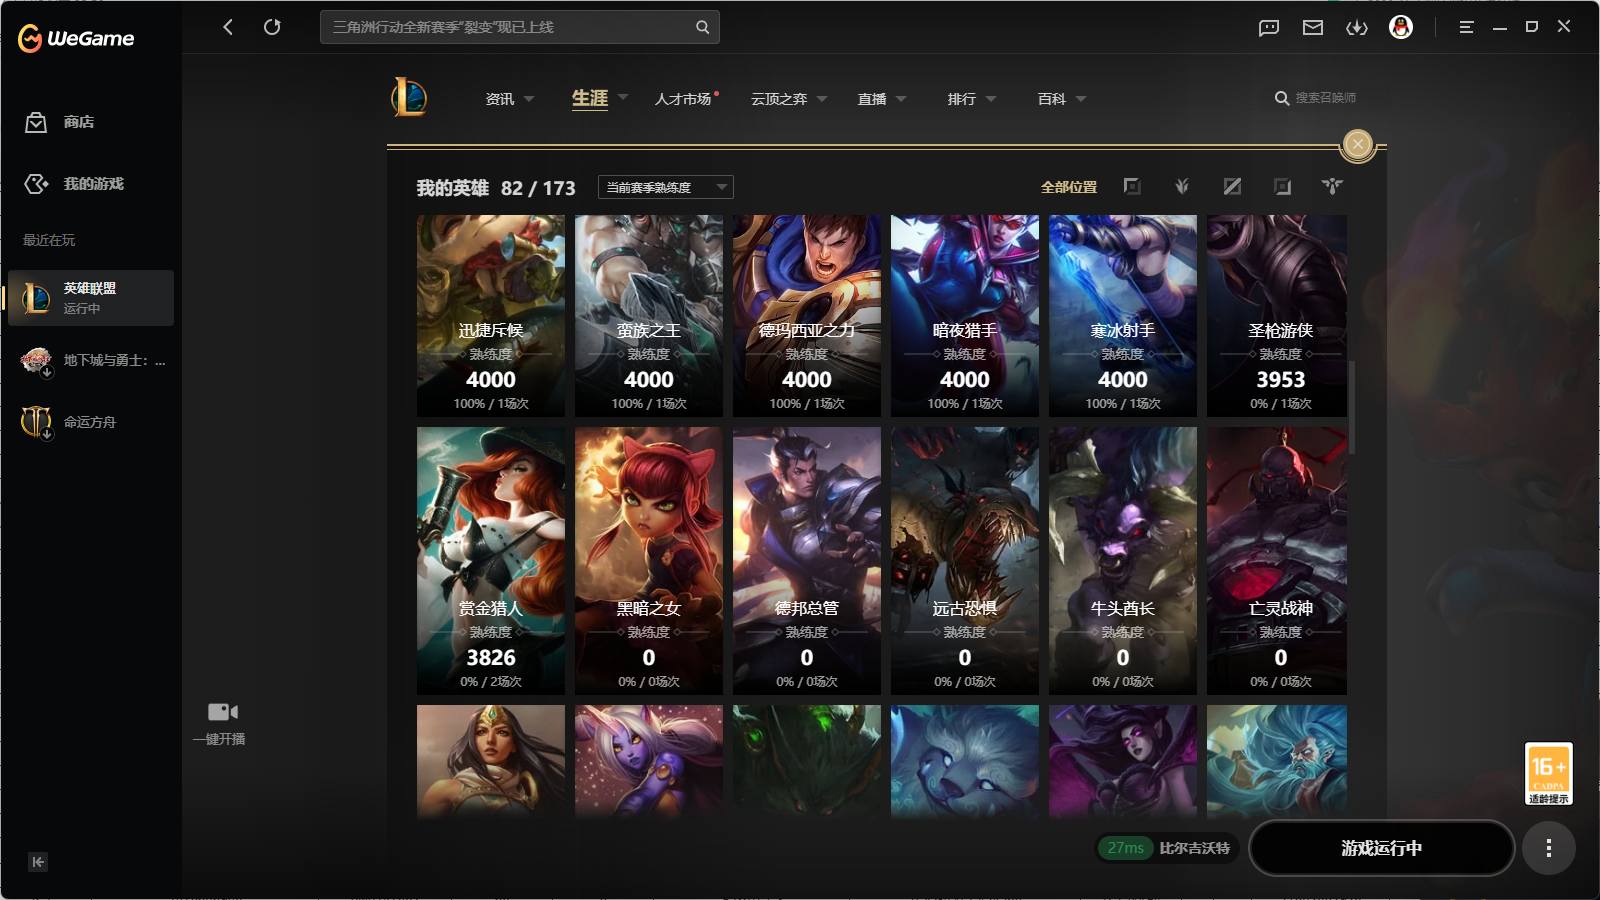The height and width of the screenshot is (900, 1600).
Task: Click the 27ms 比尔吉沃特 server indicator
Action: pos(1167,848)
